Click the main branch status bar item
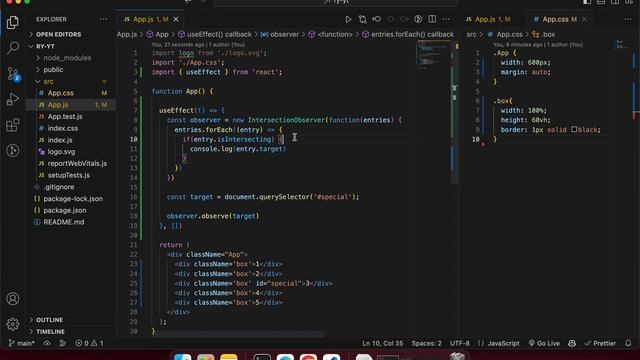The image size is (640, 360). [21, 343]
